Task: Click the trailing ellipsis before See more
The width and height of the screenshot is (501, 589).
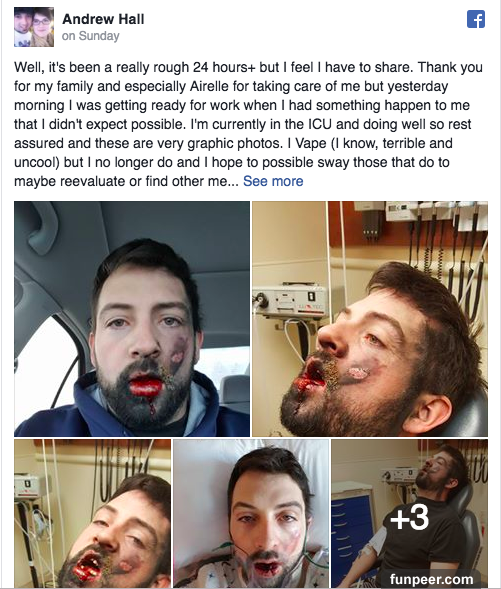Action: tap(233, 182)
